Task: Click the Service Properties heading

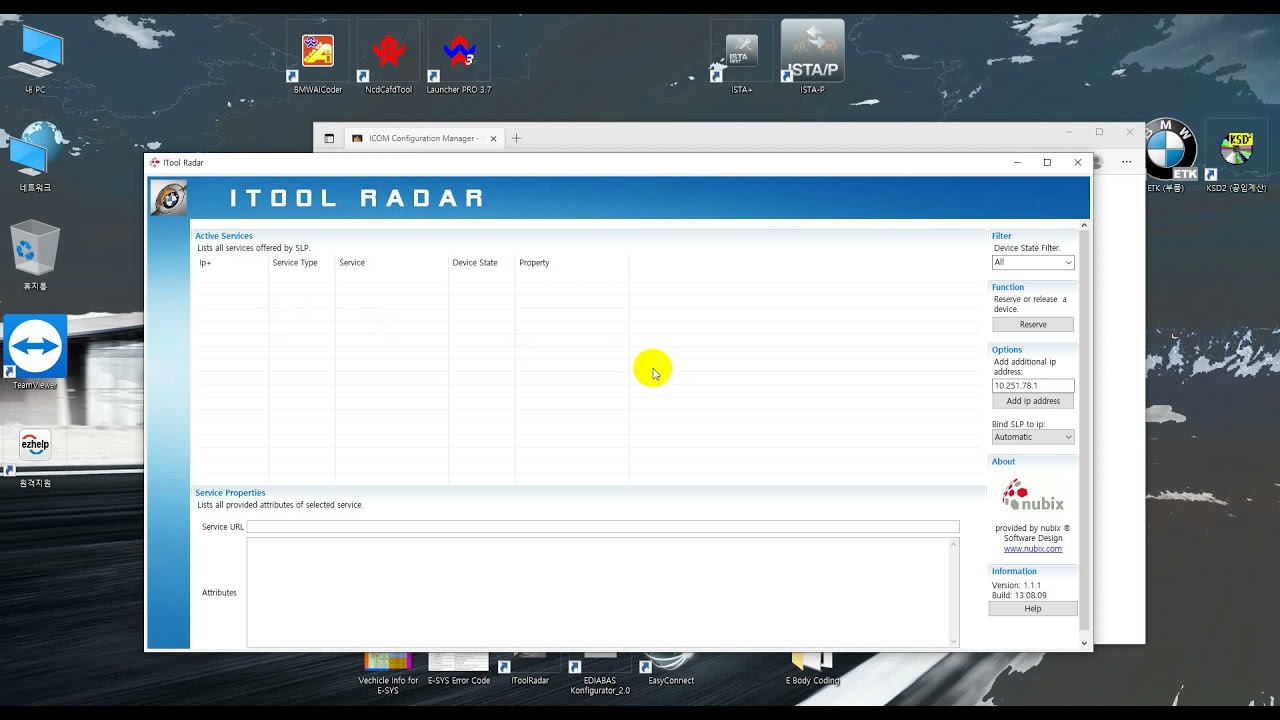Action: (230, 492)
